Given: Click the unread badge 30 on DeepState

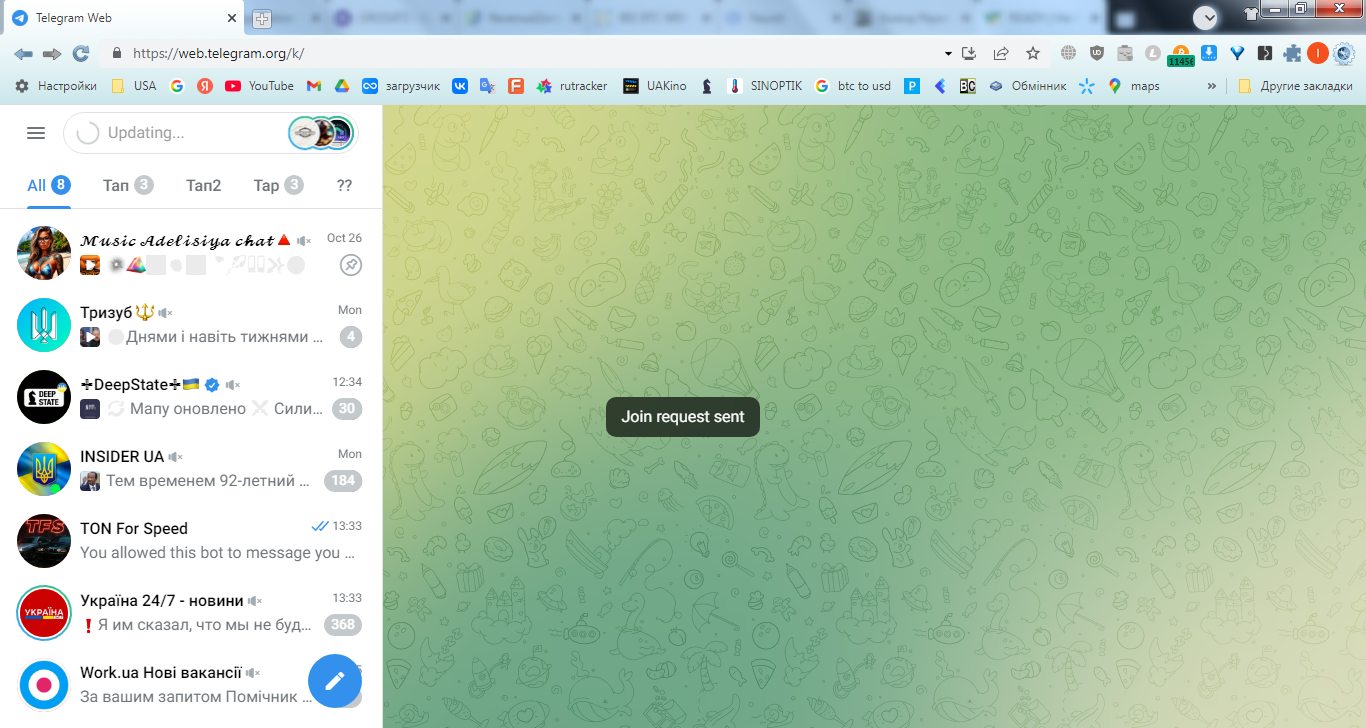Looking at the screenshot, I should click(x=347, y=409).
